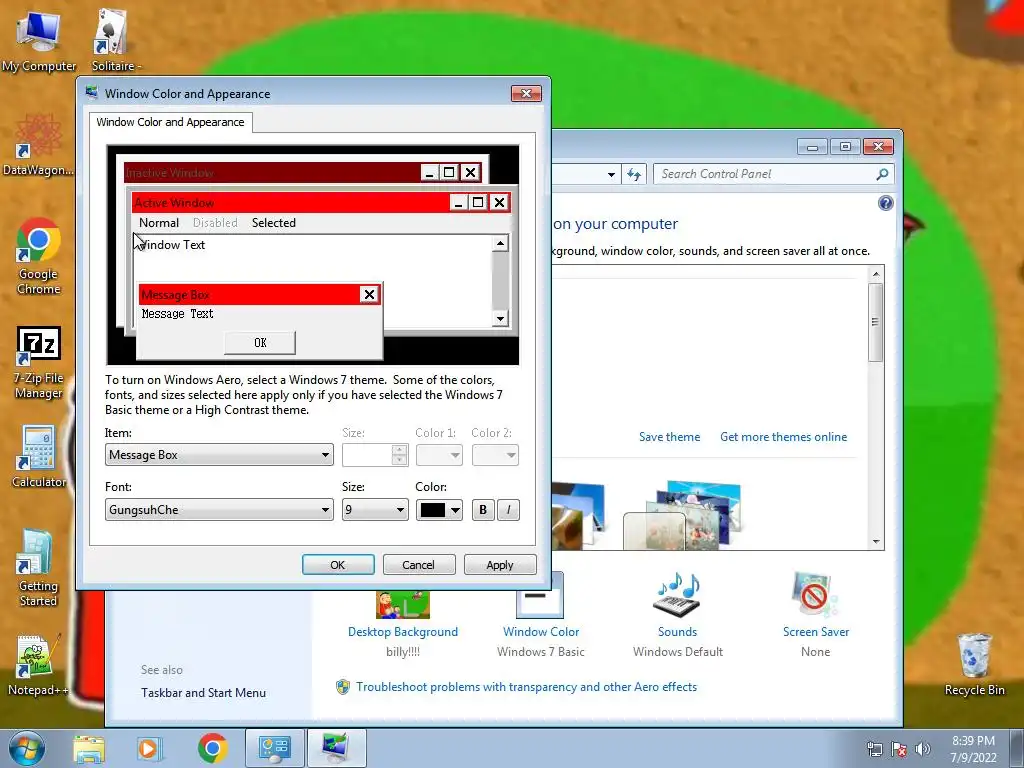Image resolution: width=1024 pixels, height=768 pixels.
Task: Expand the Item dropdown showing Message Box
Action: click(x=219, y=455)
